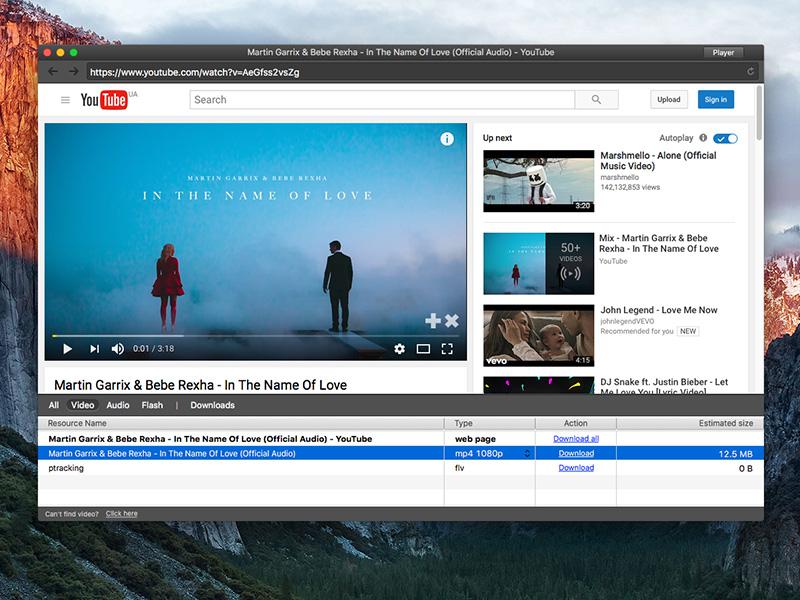800x600 pixels.
Task: Sort by Estimated size column header
Action: click(690, 423)
